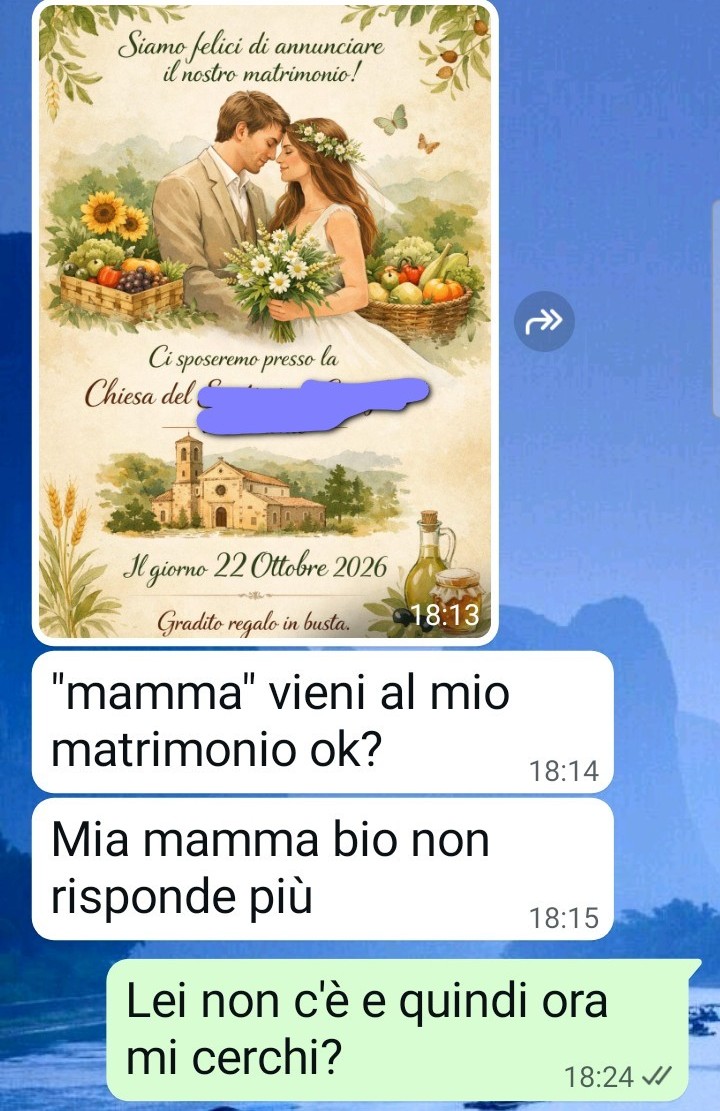Tap the blue scribble covering the church name
Screen dimensions: 720x1111
[313, 405]
